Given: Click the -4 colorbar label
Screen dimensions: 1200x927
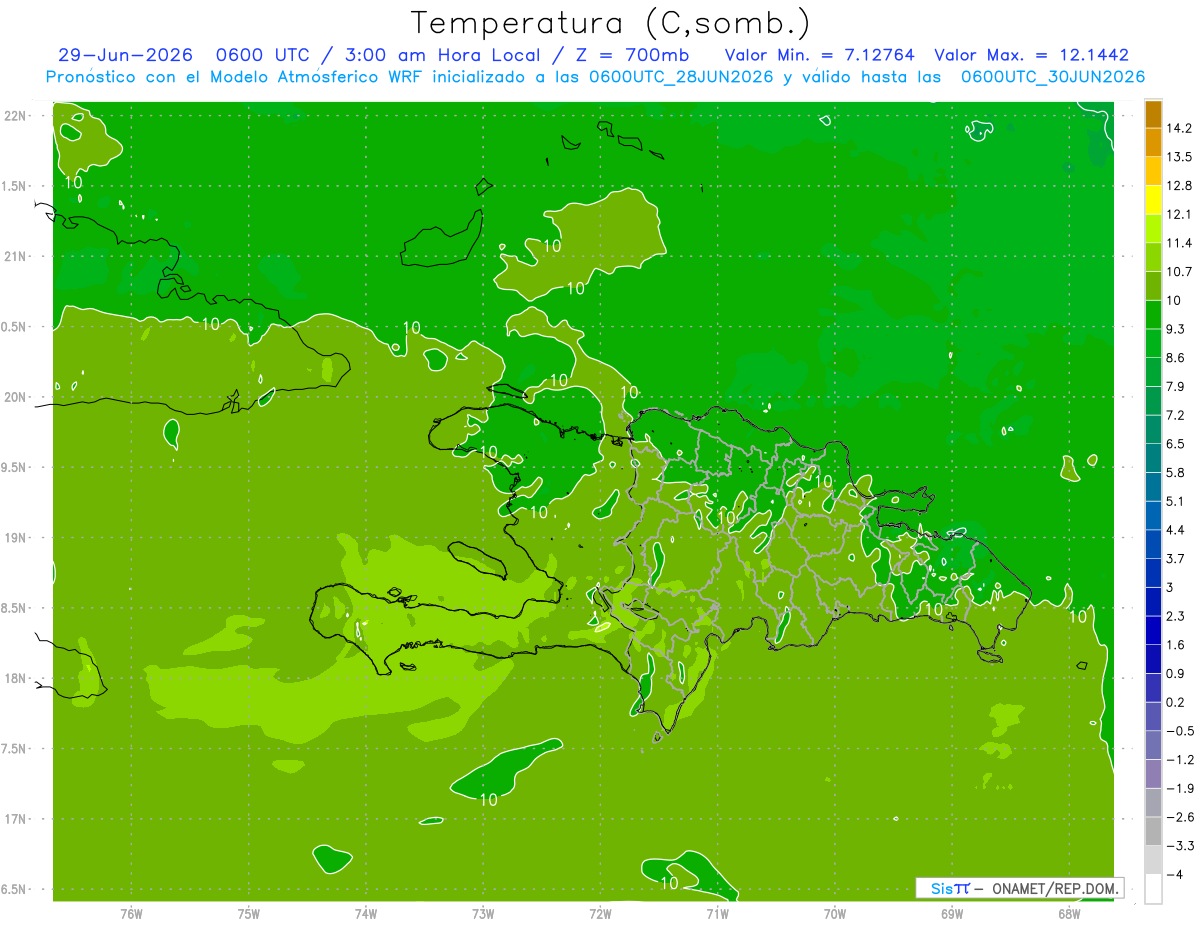Looking at the screenshot, I should coord(1175,874).
